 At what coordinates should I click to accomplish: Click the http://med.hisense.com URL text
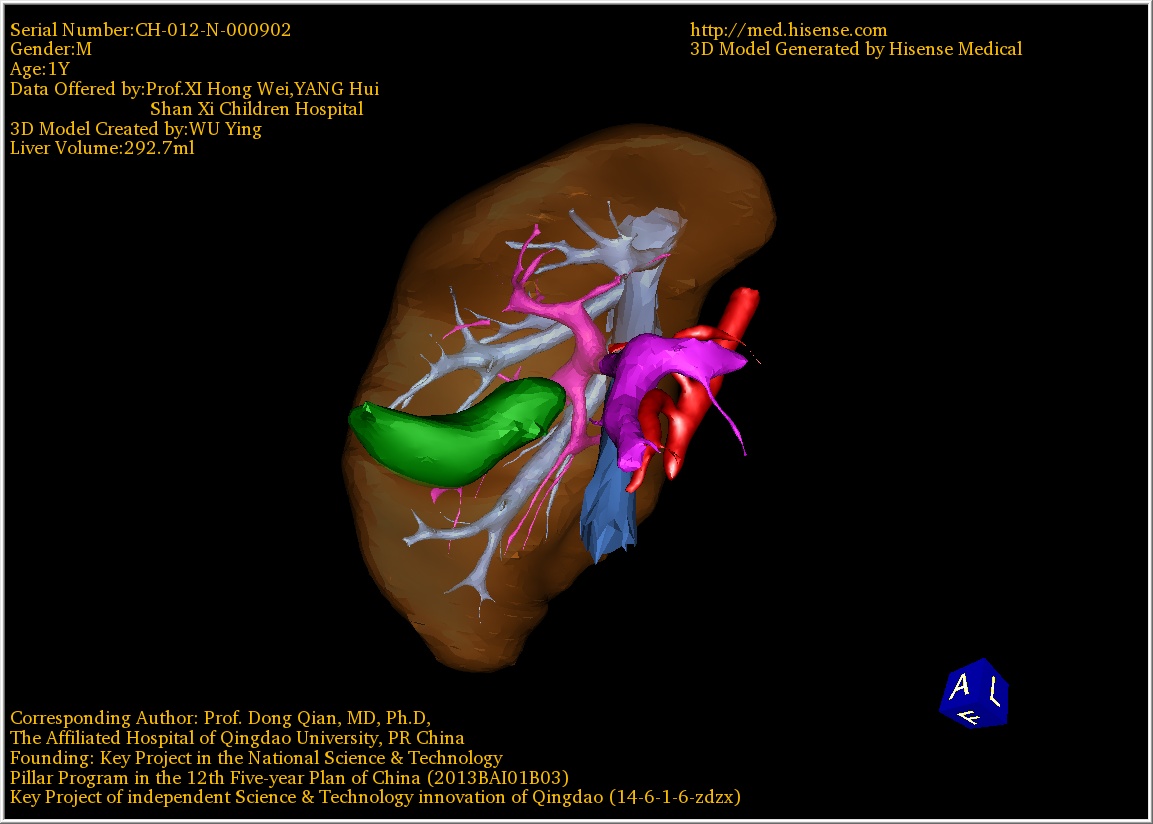(788, 30)
